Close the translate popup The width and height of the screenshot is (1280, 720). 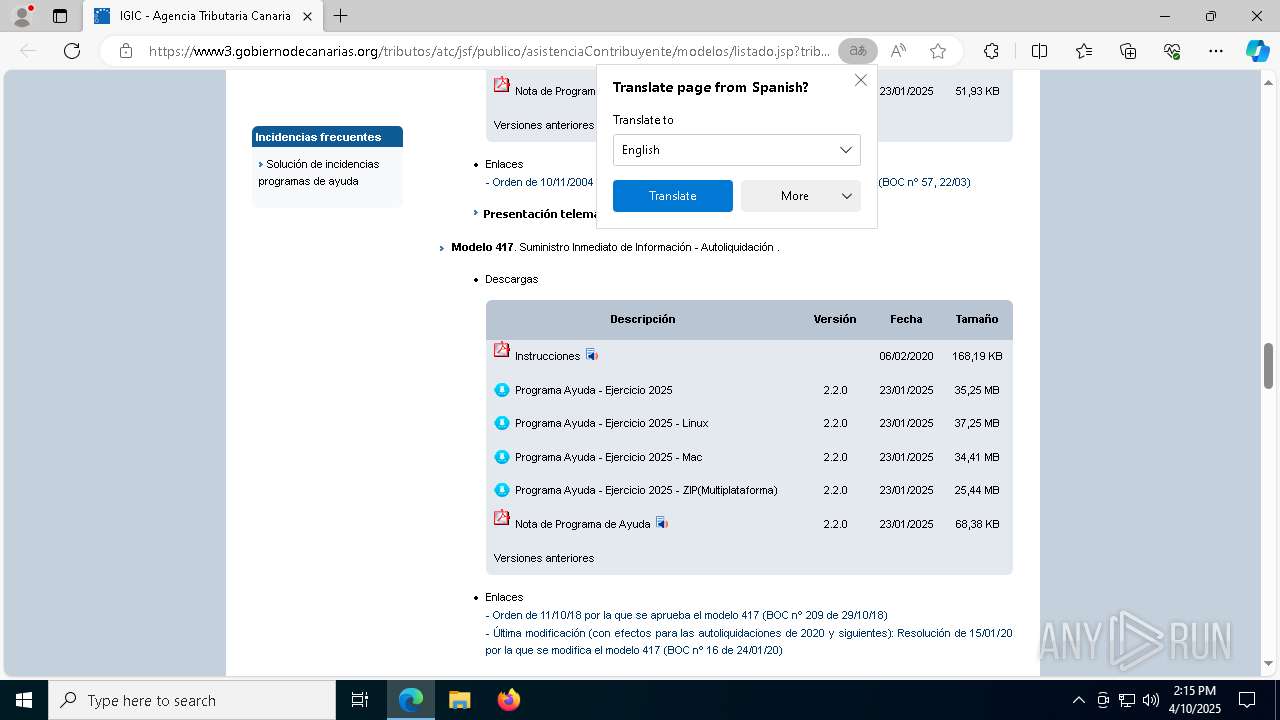pos(860,80)
